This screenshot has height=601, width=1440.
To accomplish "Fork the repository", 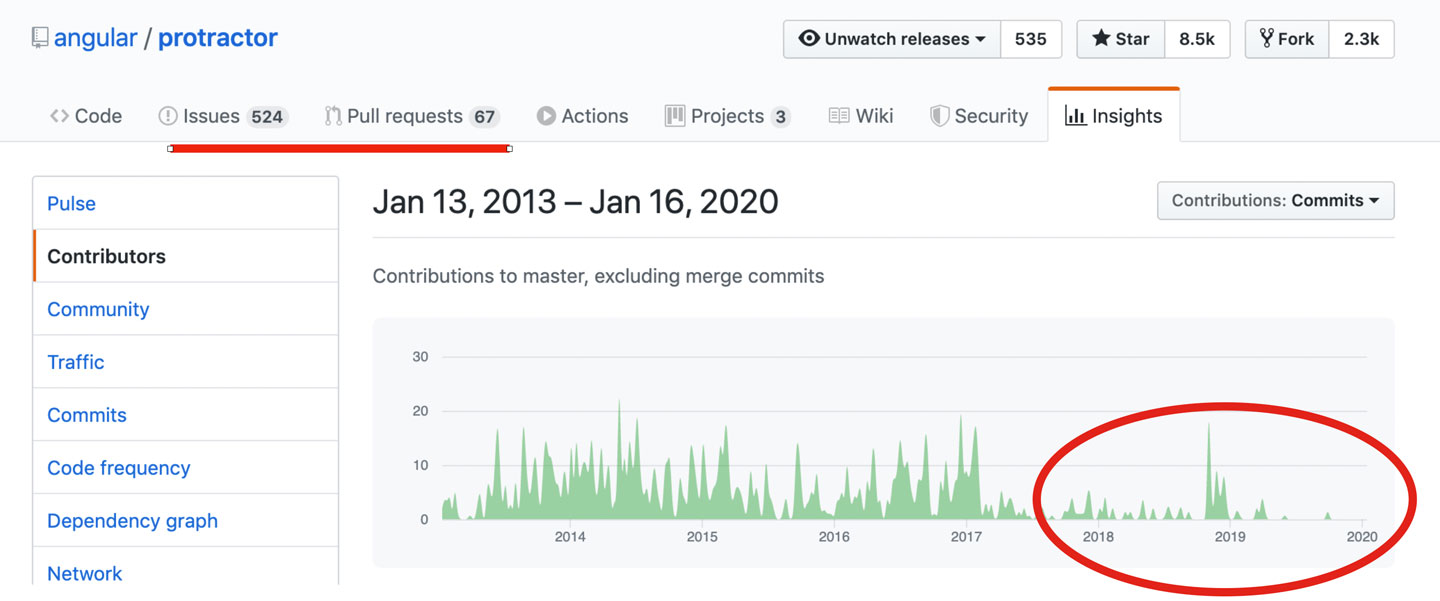I will click(x=1288, y=39).
